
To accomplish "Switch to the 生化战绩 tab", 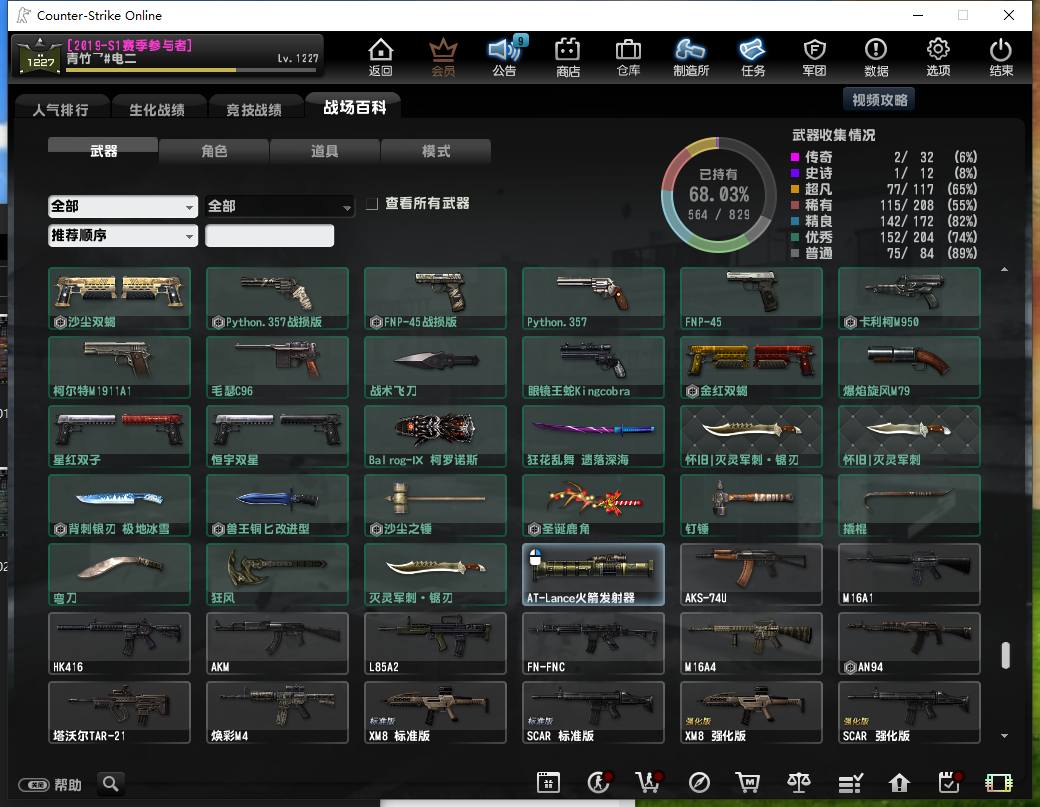I will pos(157,109).
